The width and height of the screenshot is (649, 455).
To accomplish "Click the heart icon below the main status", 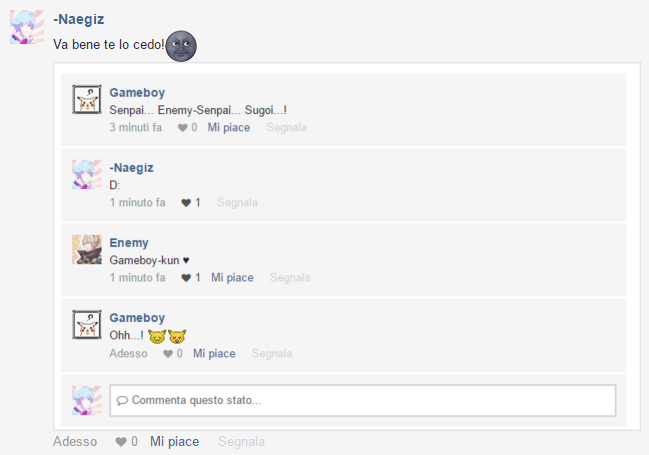I will tap(121, 442).
